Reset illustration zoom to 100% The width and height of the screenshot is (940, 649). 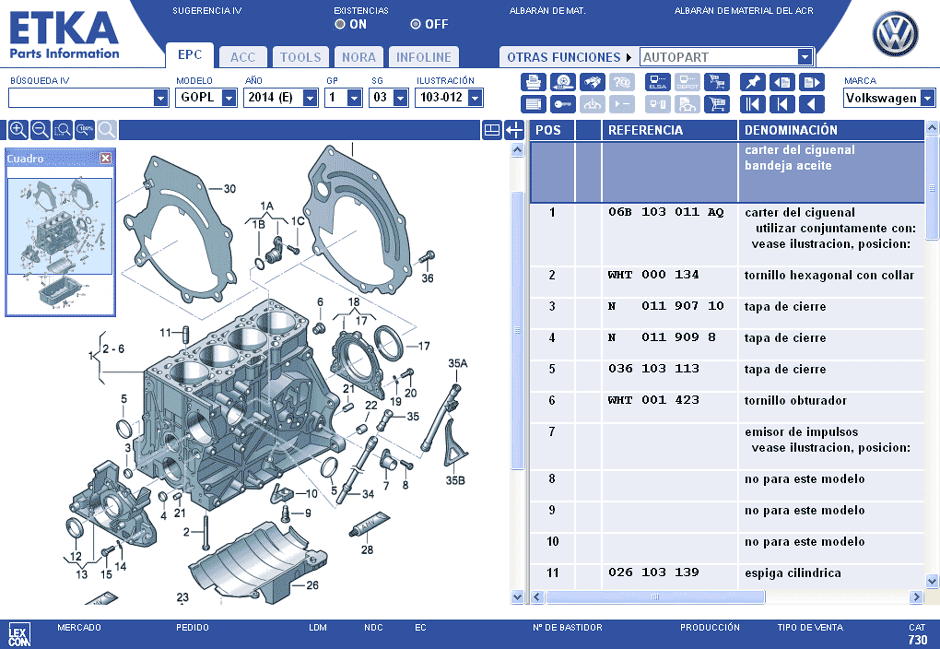point(85,129)
